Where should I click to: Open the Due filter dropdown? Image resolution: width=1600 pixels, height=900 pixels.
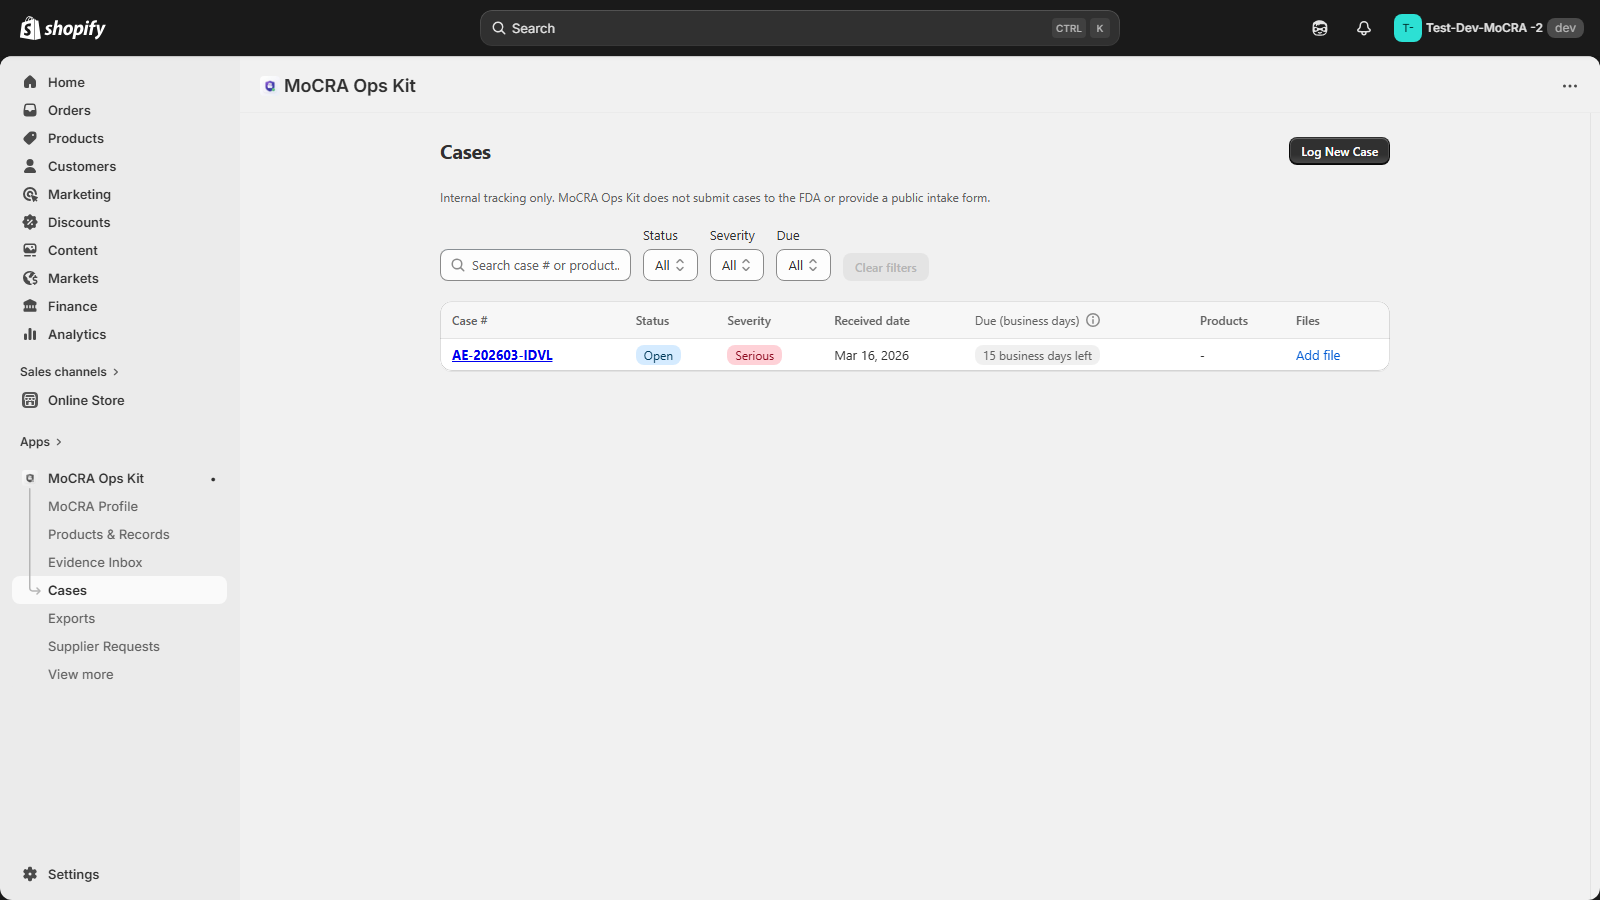[803, 265]
